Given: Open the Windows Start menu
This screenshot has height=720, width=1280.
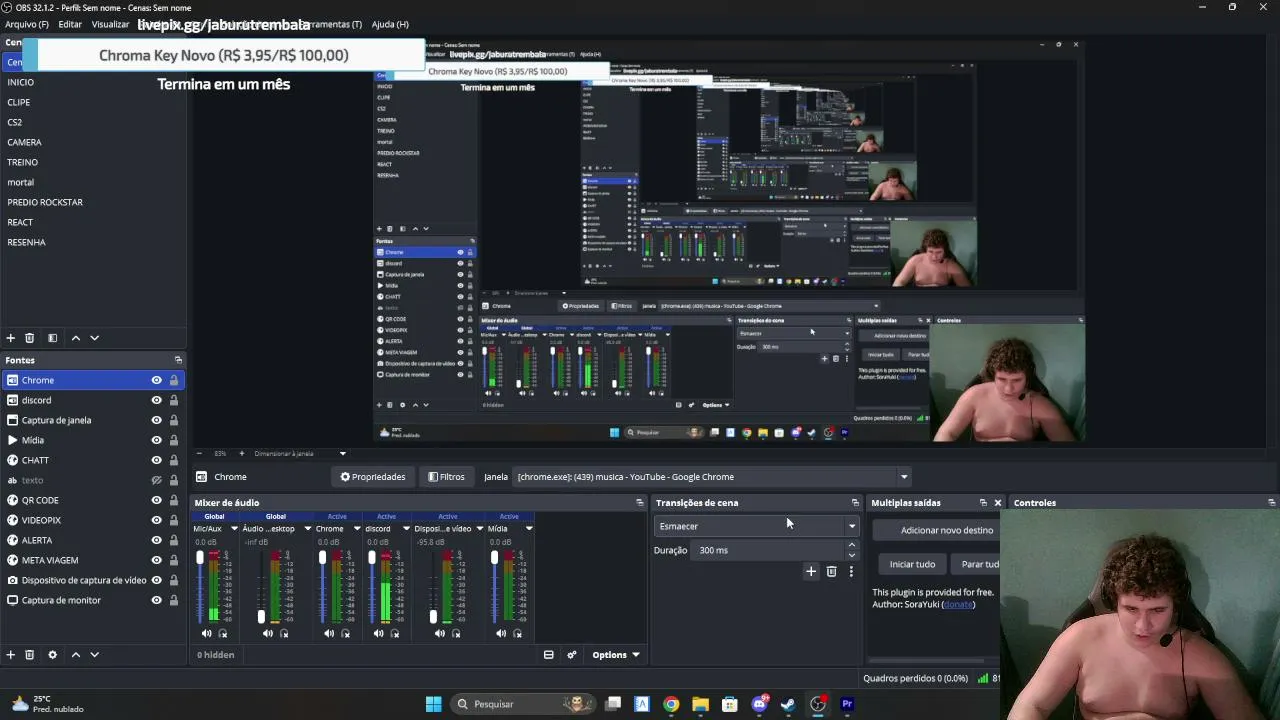Looking at the screenshot, I should pyautogui.click(x=433, y=704).
